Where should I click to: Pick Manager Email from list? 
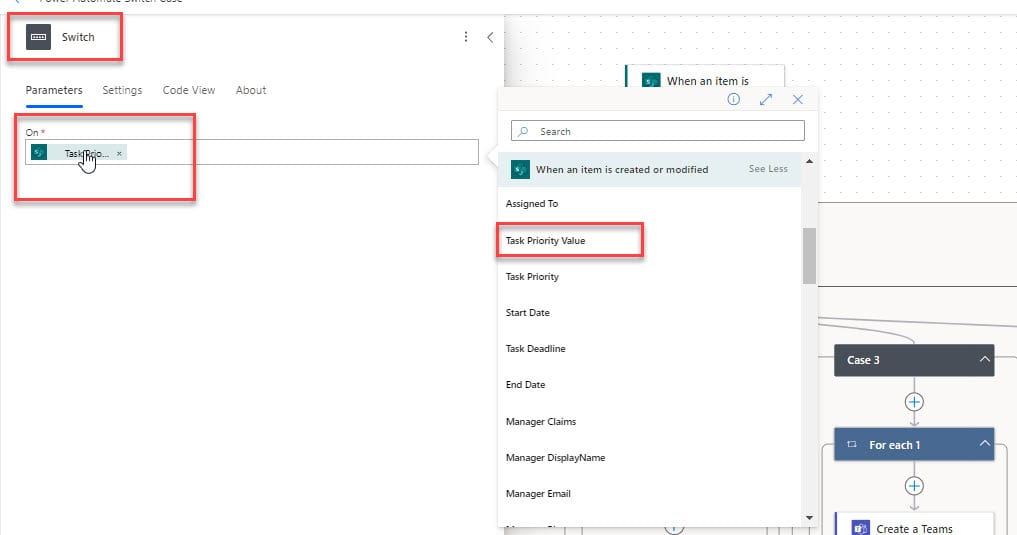click(538, 493)
